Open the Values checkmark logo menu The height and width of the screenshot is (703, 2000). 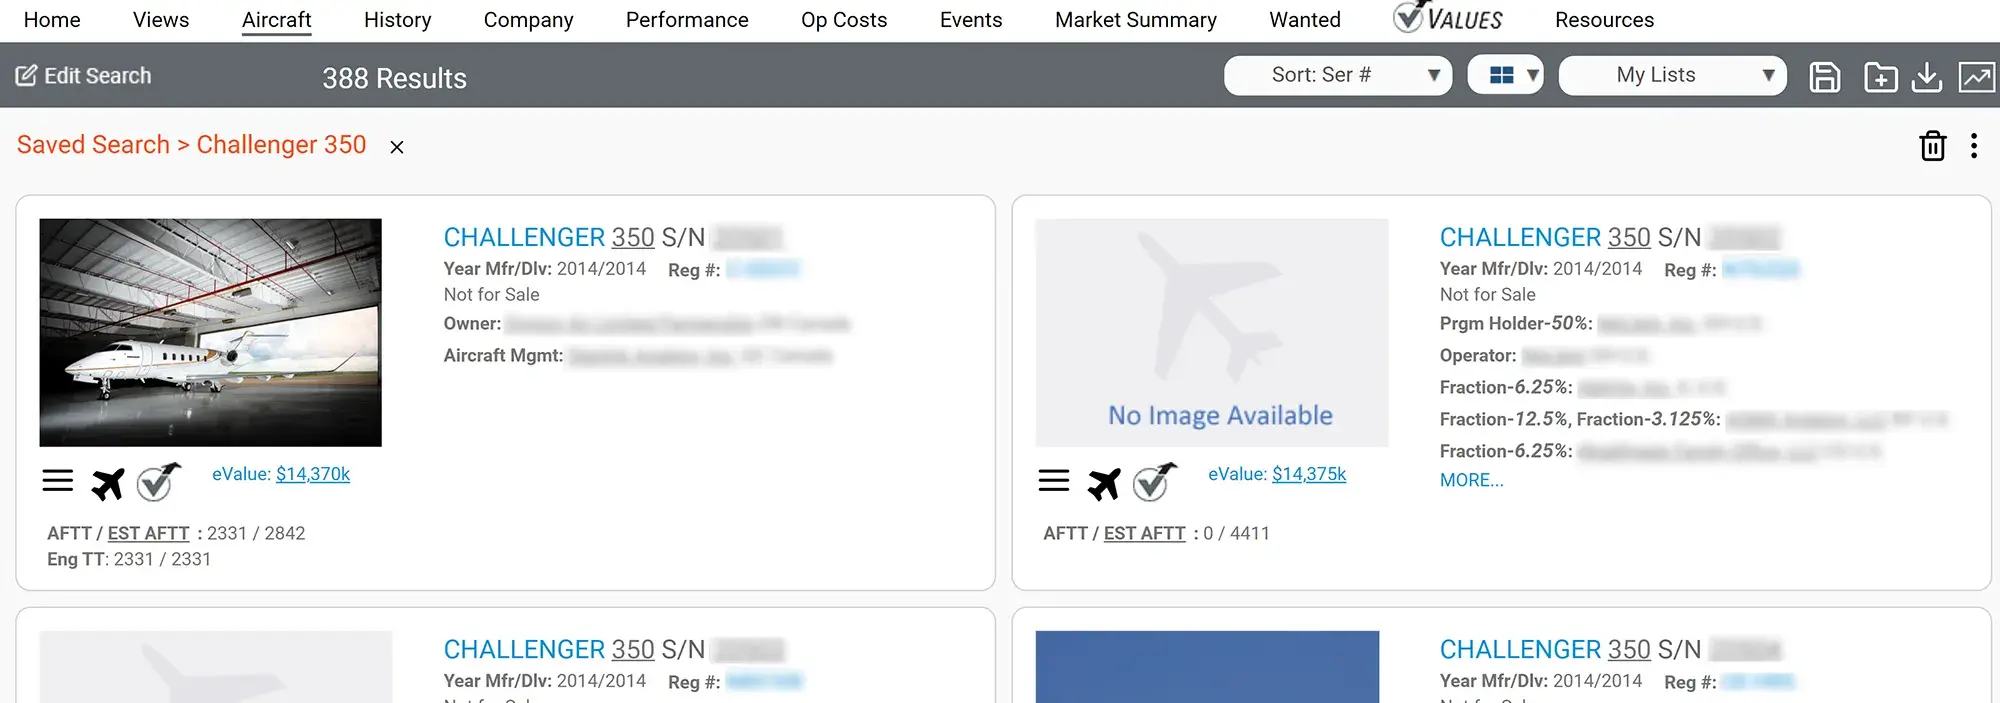pyautogui.click(x=1448, y=19)
